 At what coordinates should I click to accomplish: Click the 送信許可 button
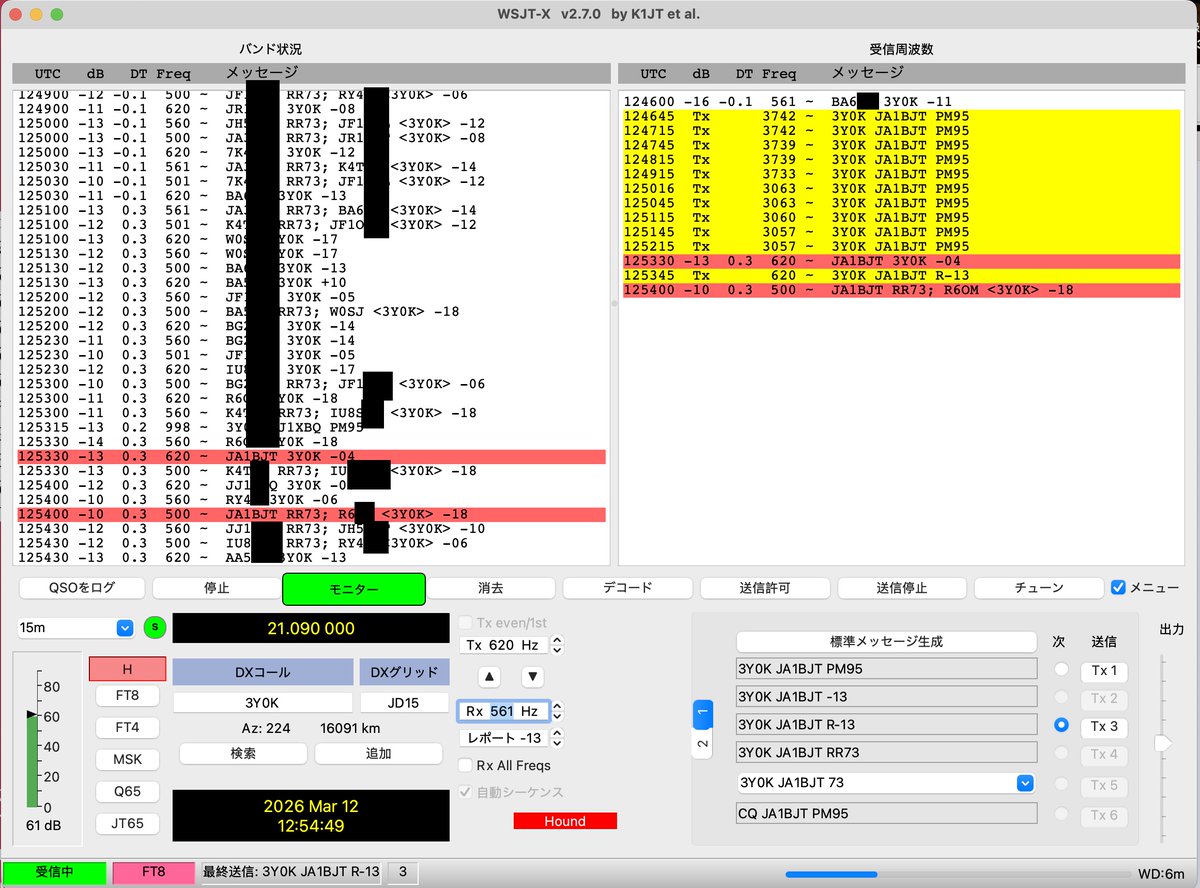tap(765, 588)
